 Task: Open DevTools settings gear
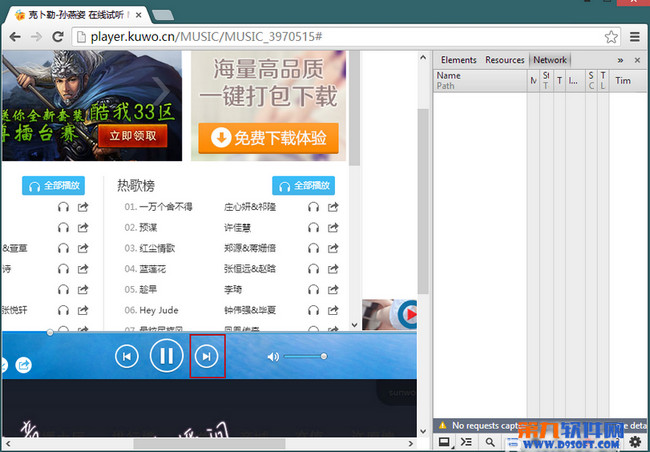635,442
